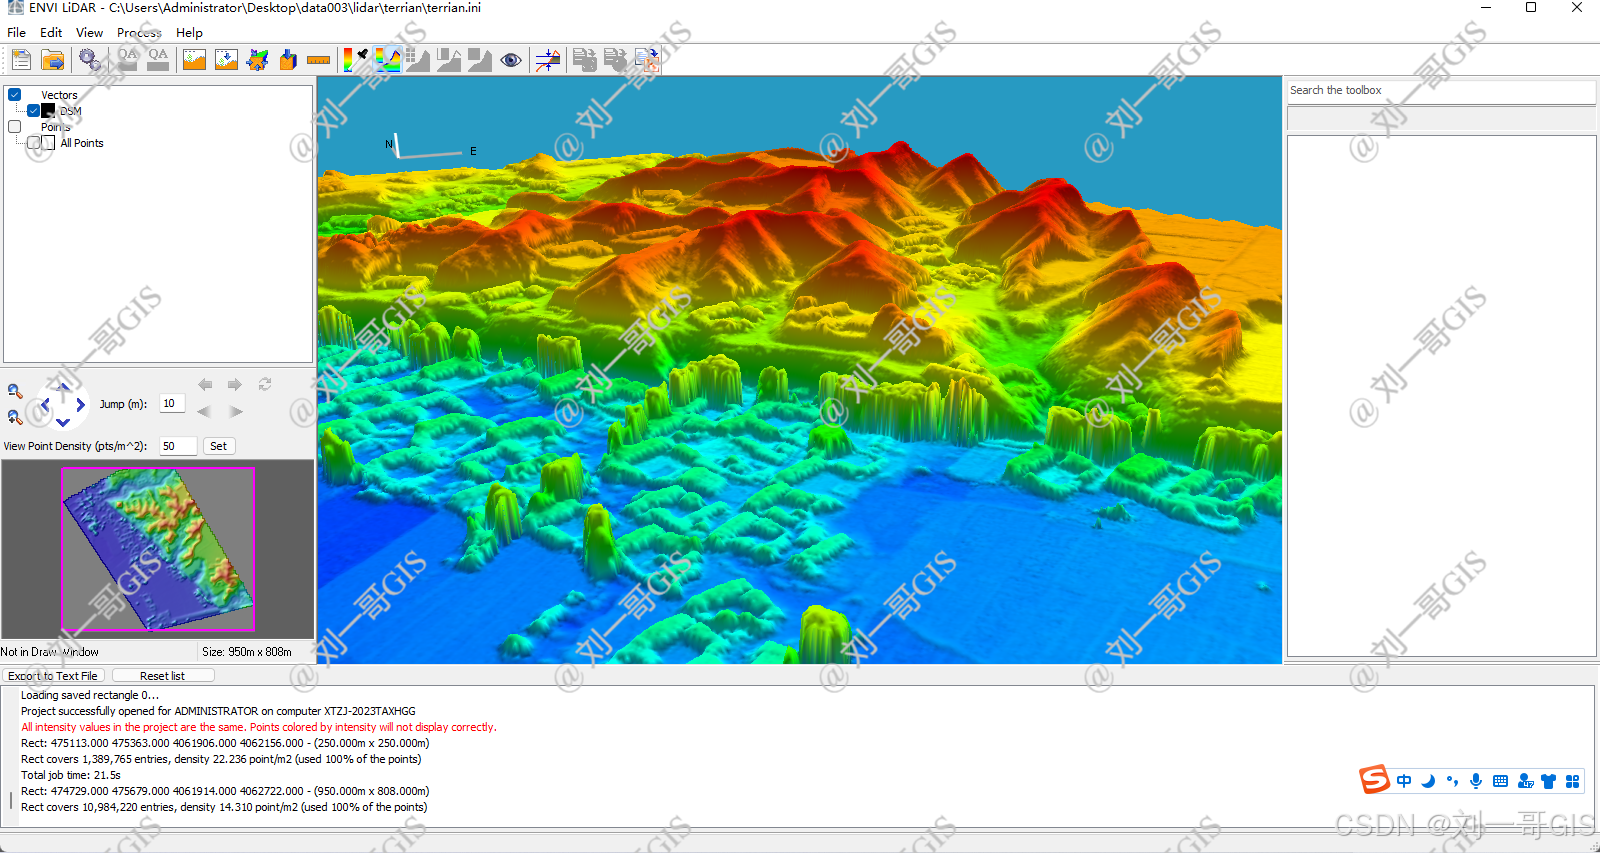Click the zoom out magnifier icon
The height and width of the screenshot is (853, 1600).
coord(15,391)
